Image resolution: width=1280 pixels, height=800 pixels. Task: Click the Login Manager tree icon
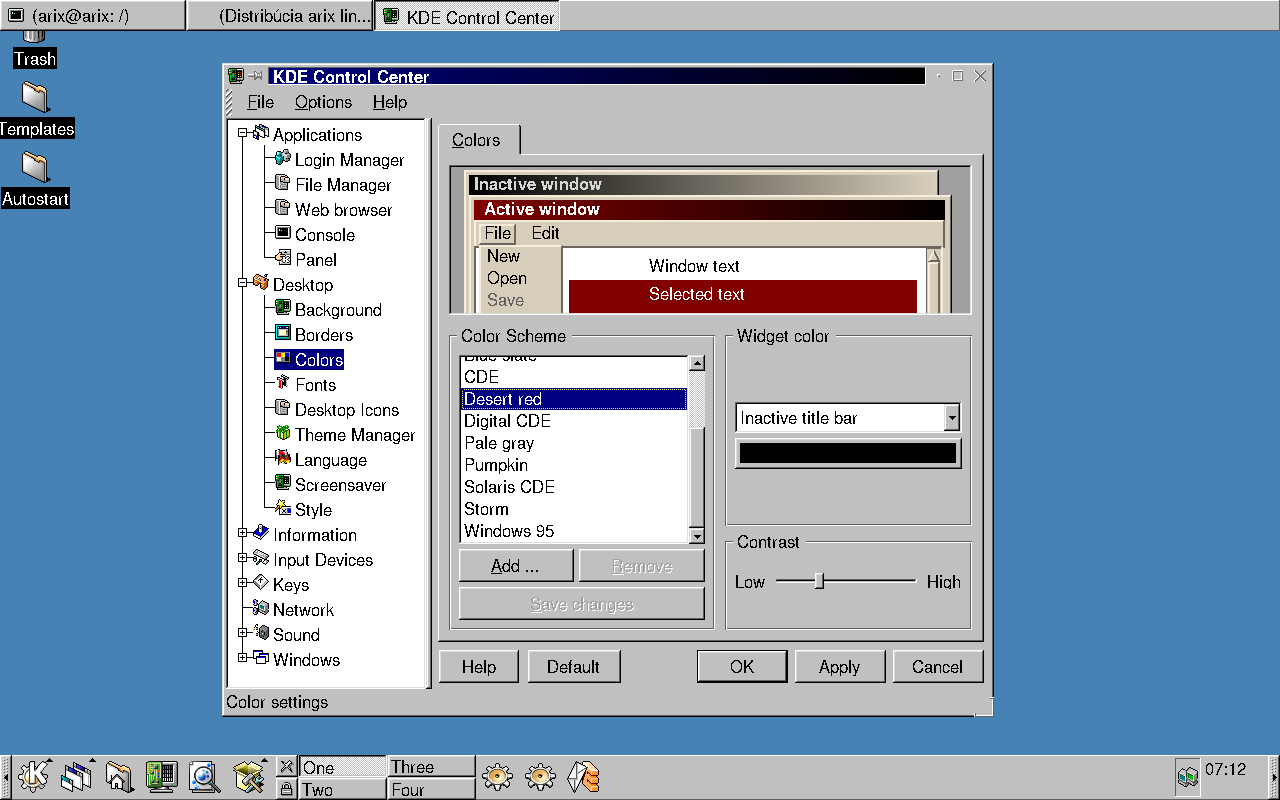(283, 159)
